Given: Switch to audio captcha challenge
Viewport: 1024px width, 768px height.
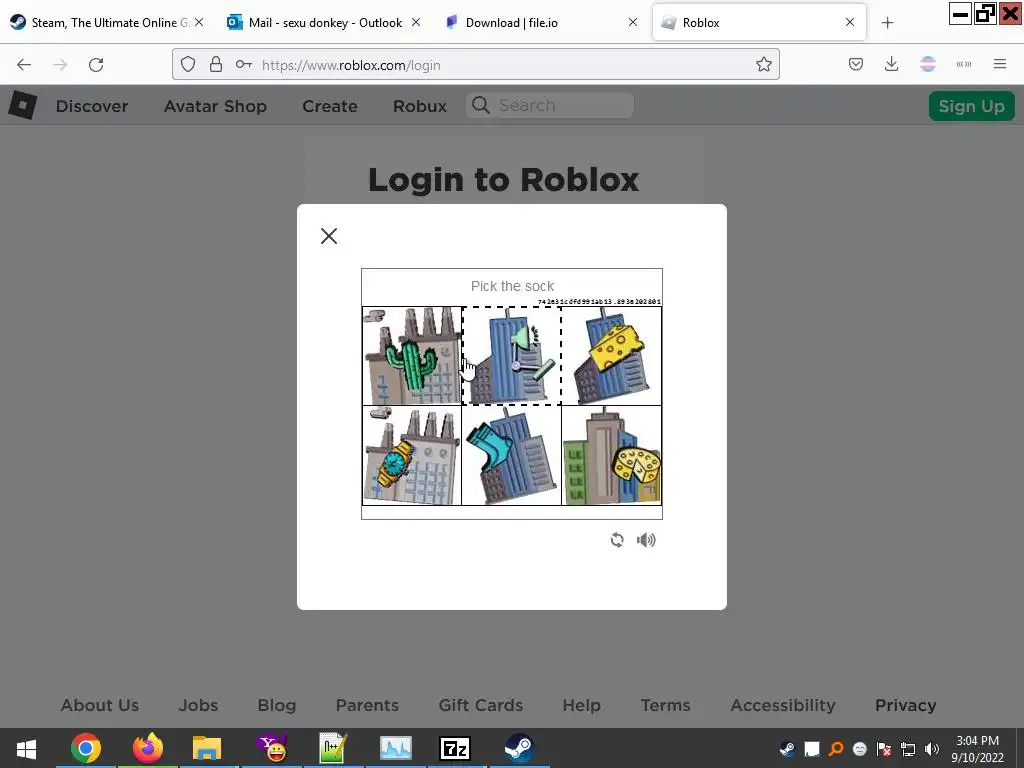Looking at the screenshot, I should tap(646, 540).
